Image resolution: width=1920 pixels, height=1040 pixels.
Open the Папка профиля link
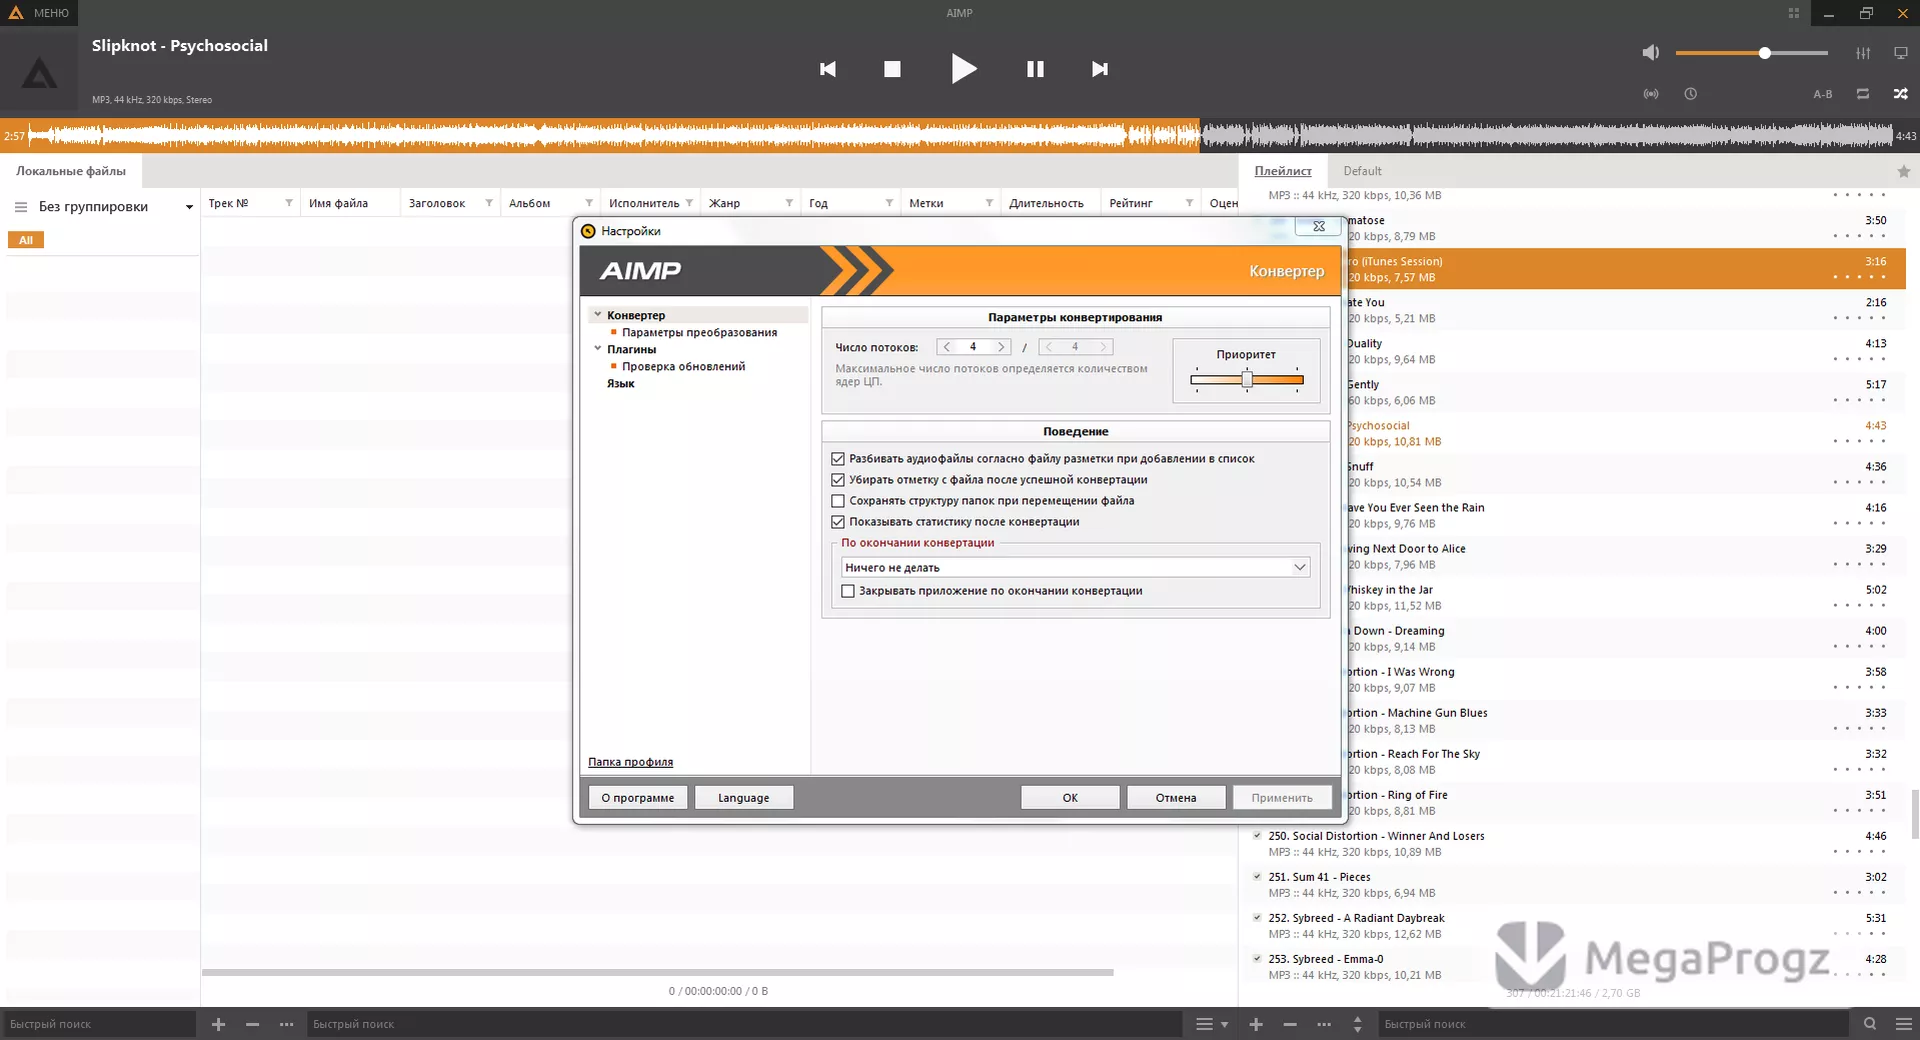coord(630,762)
